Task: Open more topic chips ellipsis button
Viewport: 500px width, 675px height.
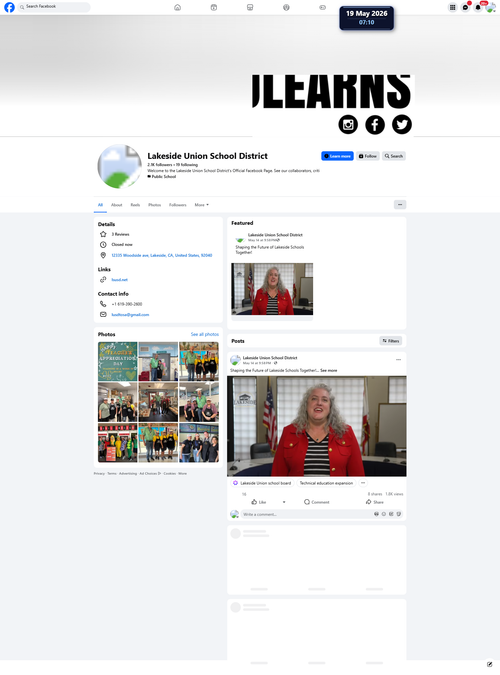Action: pos(363,483)
